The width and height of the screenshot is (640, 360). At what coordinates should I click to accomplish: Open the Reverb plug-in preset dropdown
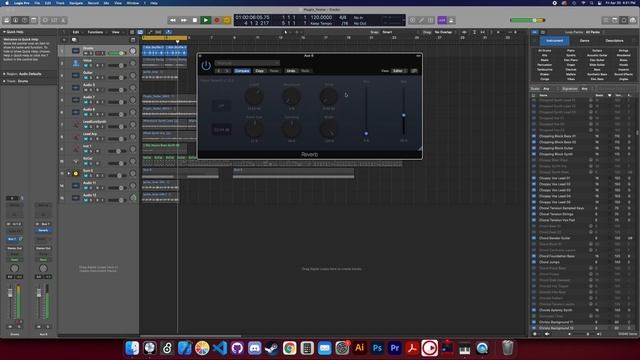[247, 63]
